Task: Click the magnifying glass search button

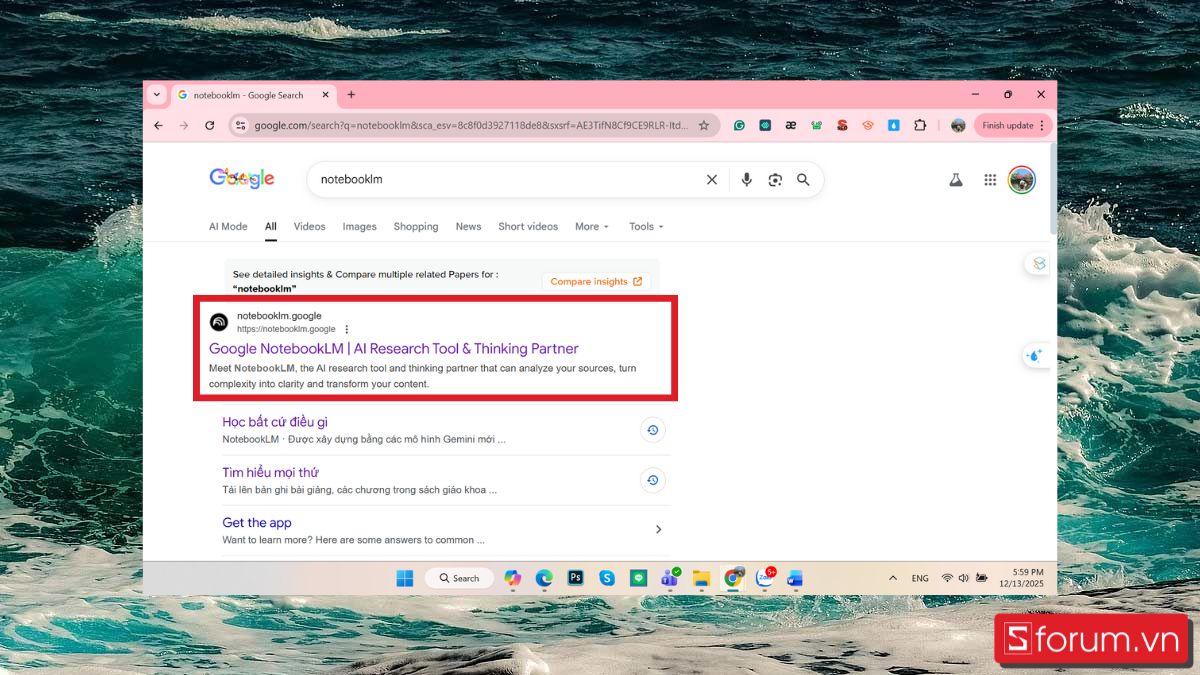Action: [x=803, y=180]
